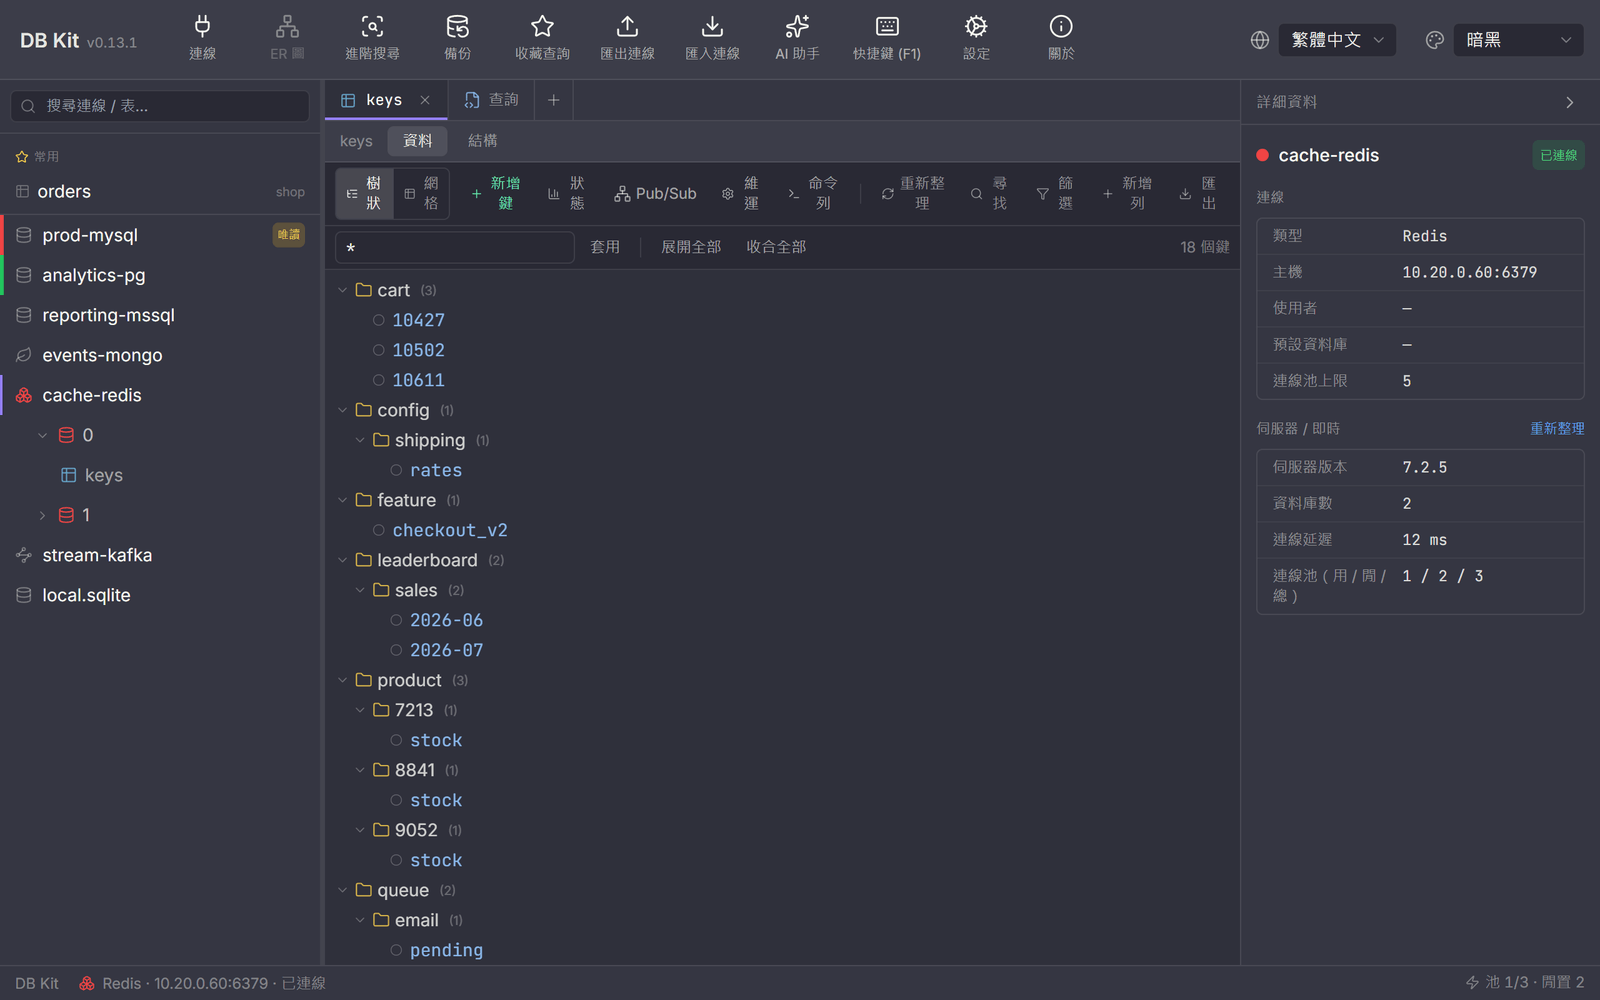Select the pending key radio
Image resolution: width=1600 pixels, height=1000 pixels.
pyautogui.click(x=396, y=950)
